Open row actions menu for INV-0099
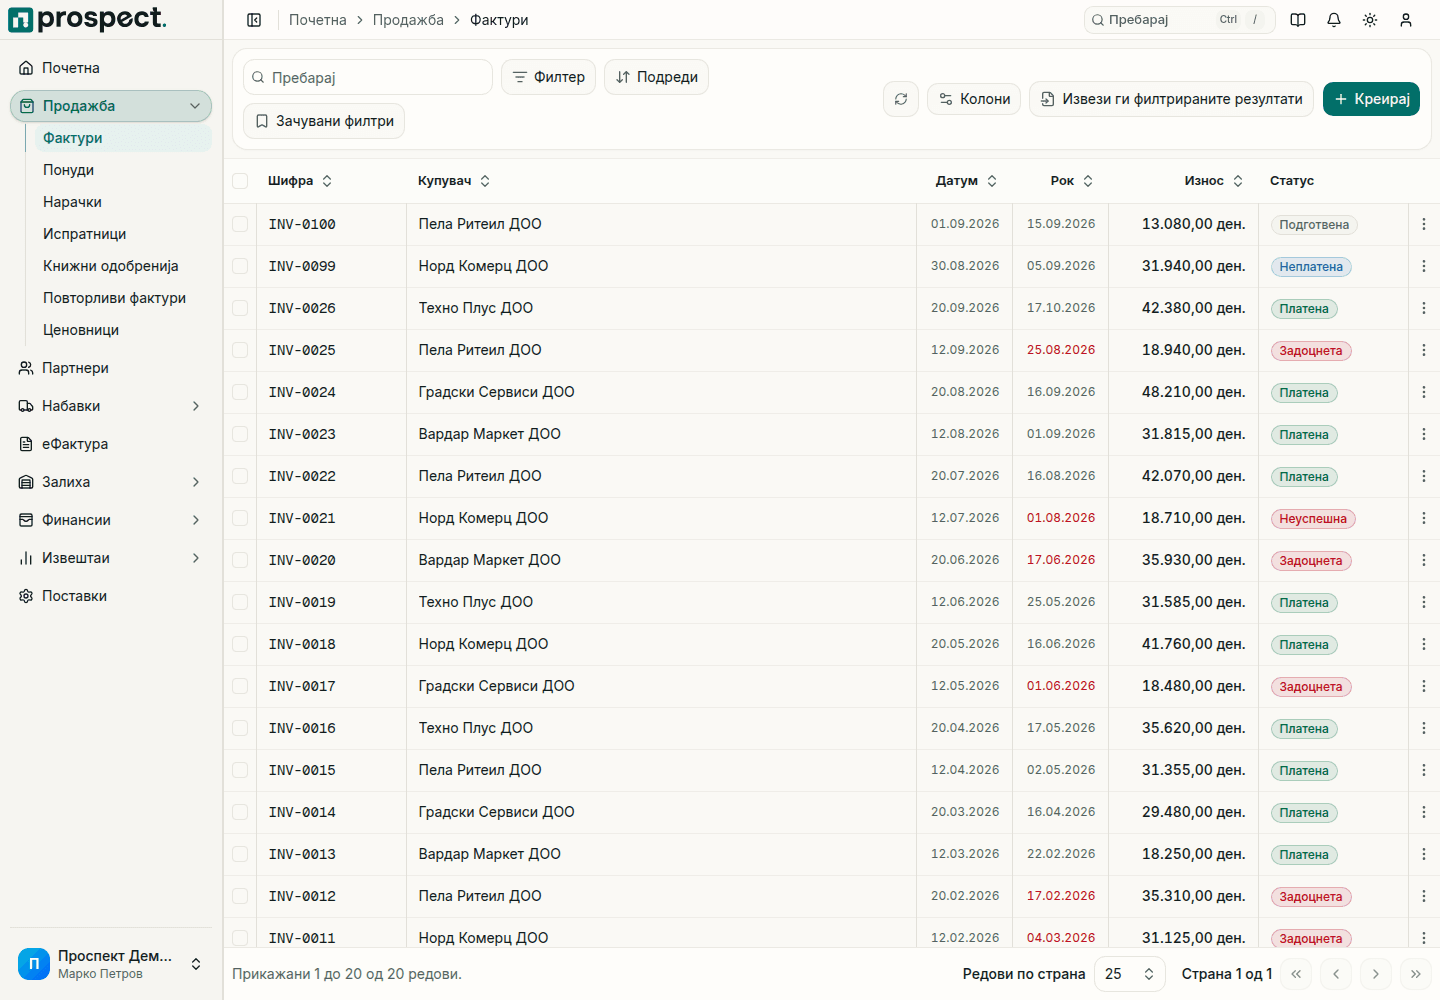 1424,266
